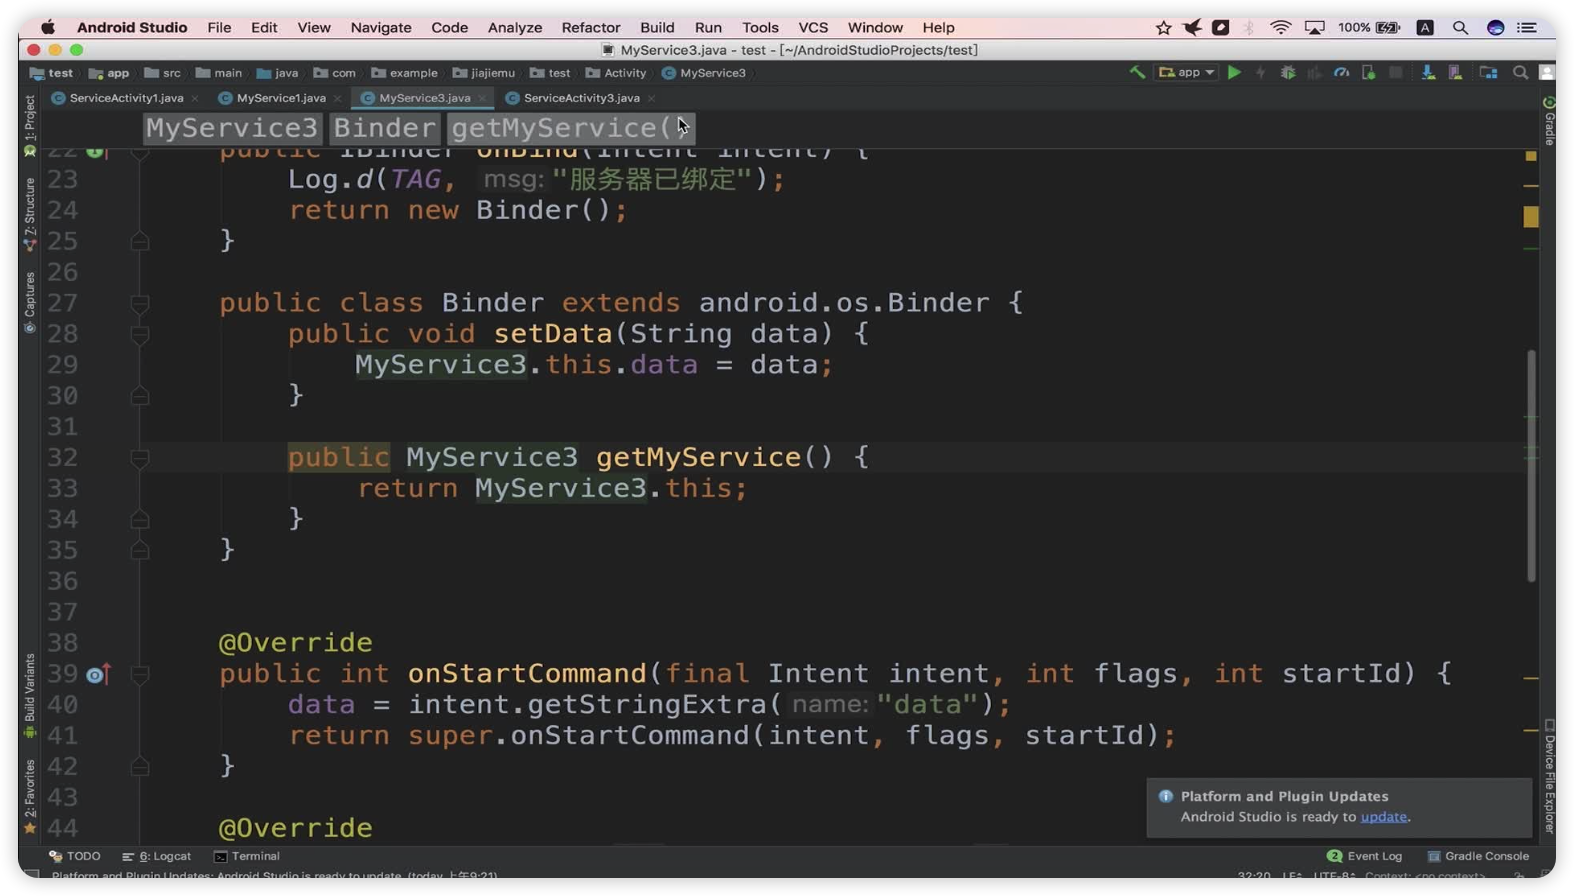1574x896 pixels.
Task: Open the TODO tool window
Action: [x=75, y=856]
